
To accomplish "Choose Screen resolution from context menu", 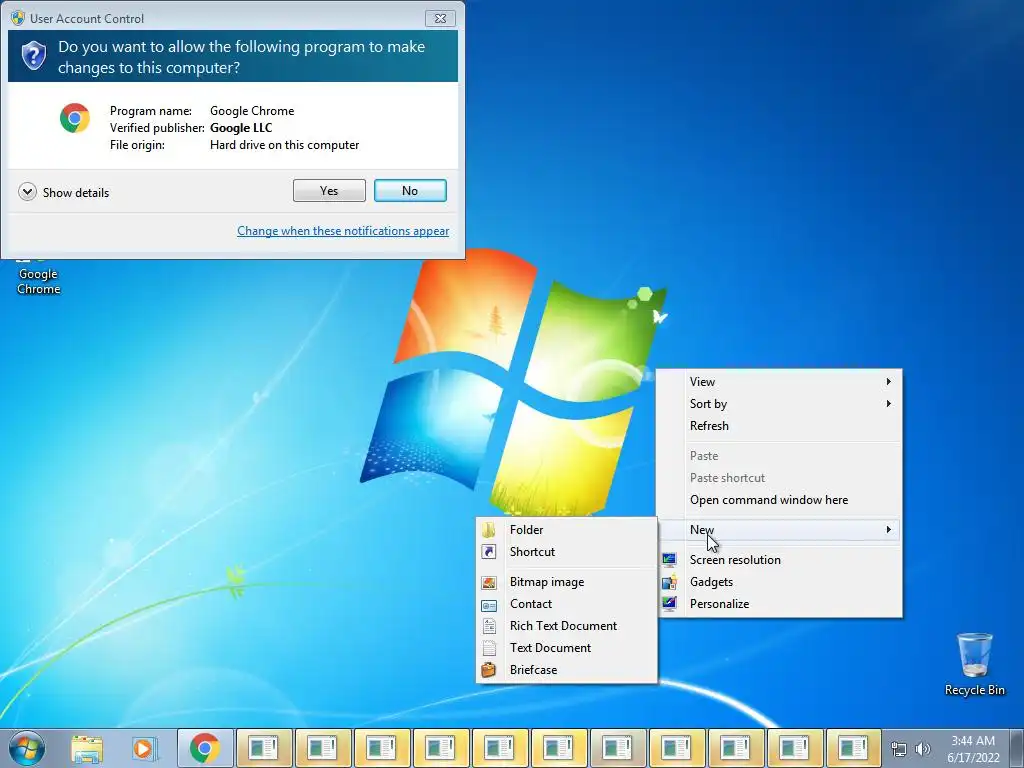I will click(x=779, y=560).
